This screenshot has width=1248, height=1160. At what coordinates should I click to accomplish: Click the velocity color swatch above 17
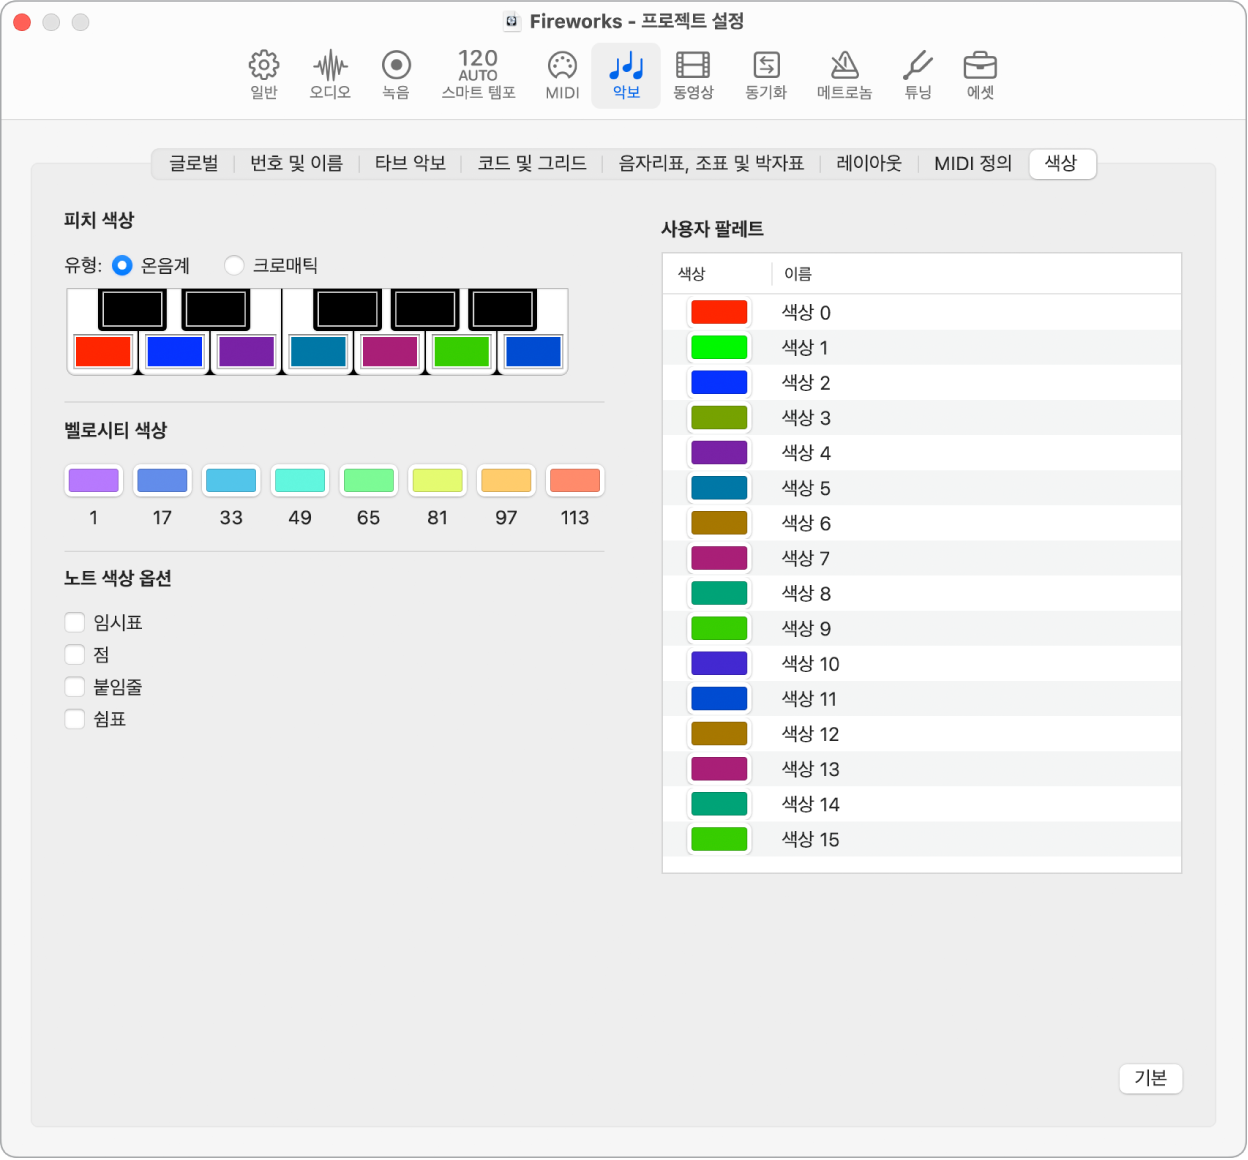pyautogui.click(x=162, y=480)
